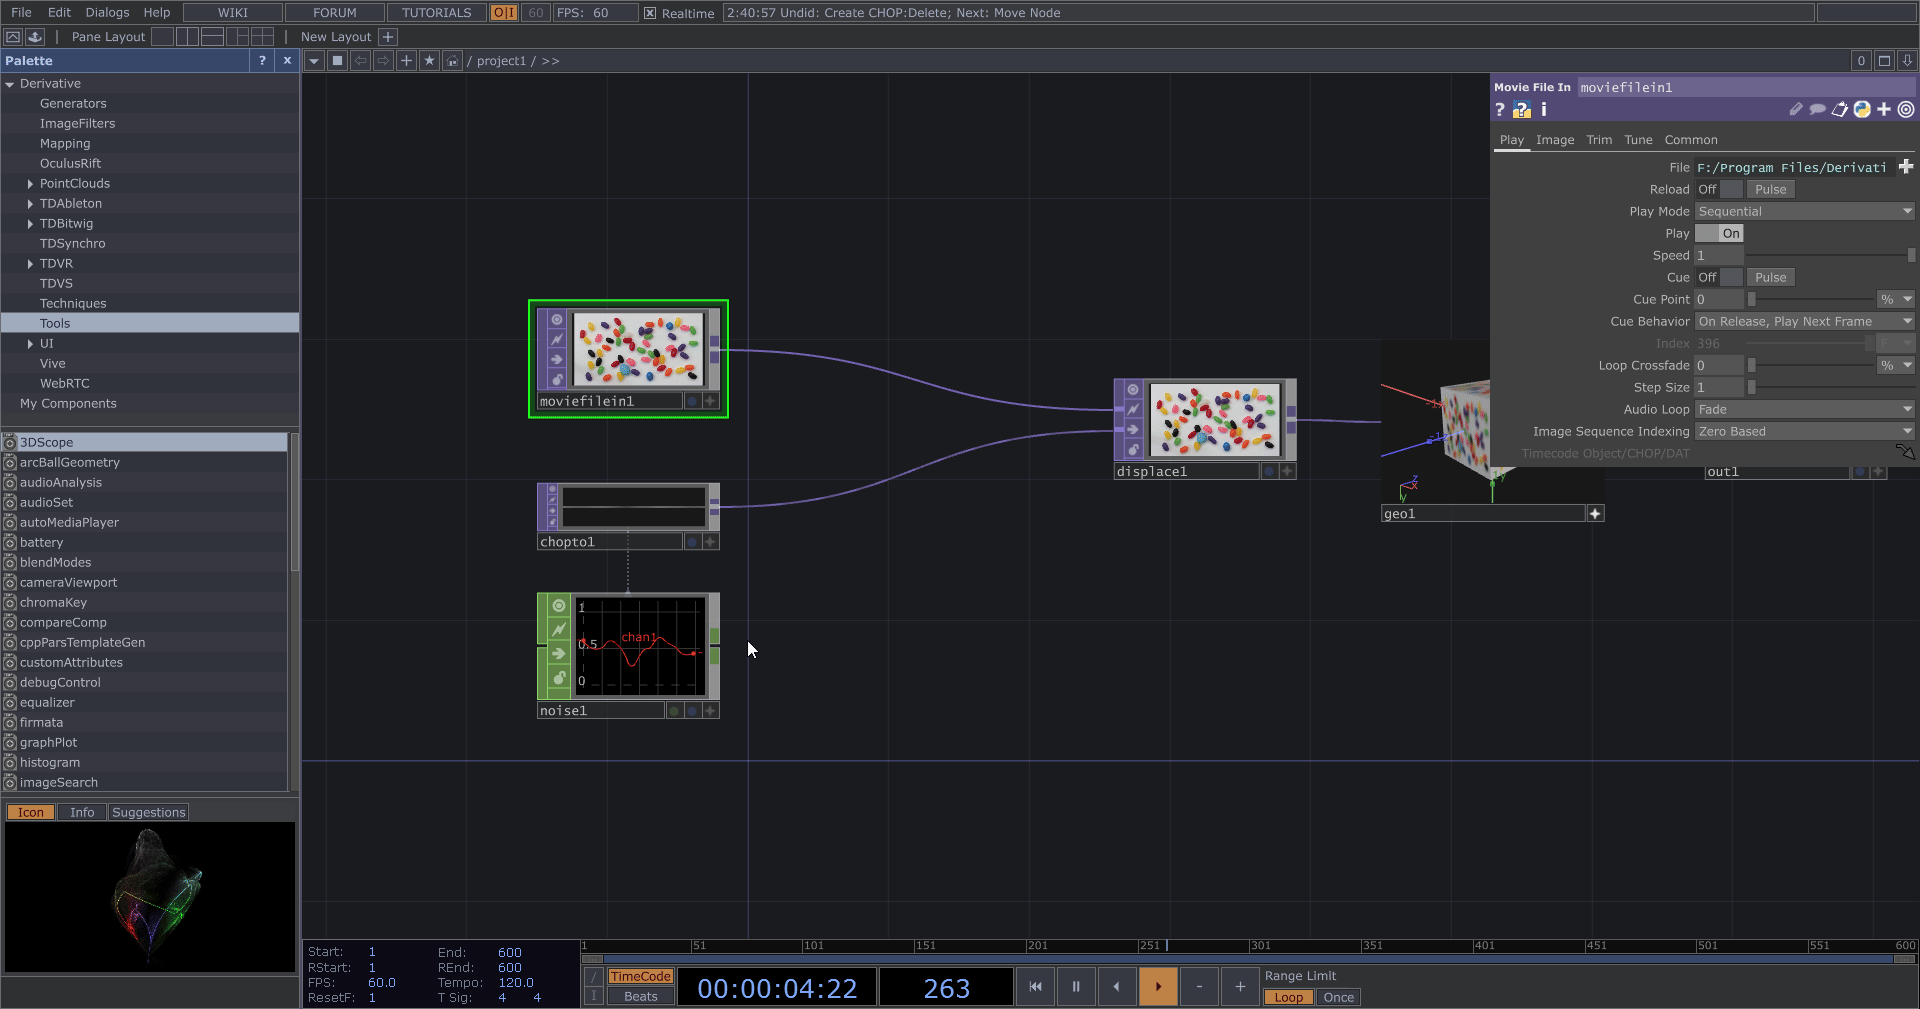Click the bypass flag on noise1 node

(x=559, y=630)
